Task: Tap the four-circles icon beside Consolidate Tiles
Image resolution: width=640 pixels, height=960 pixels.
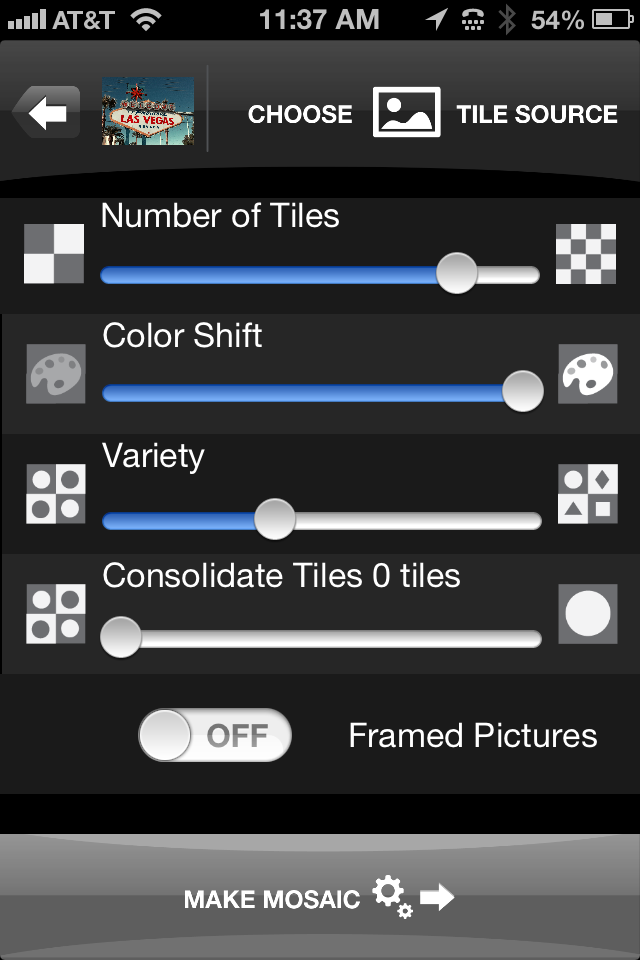Action: click(56, 614)
